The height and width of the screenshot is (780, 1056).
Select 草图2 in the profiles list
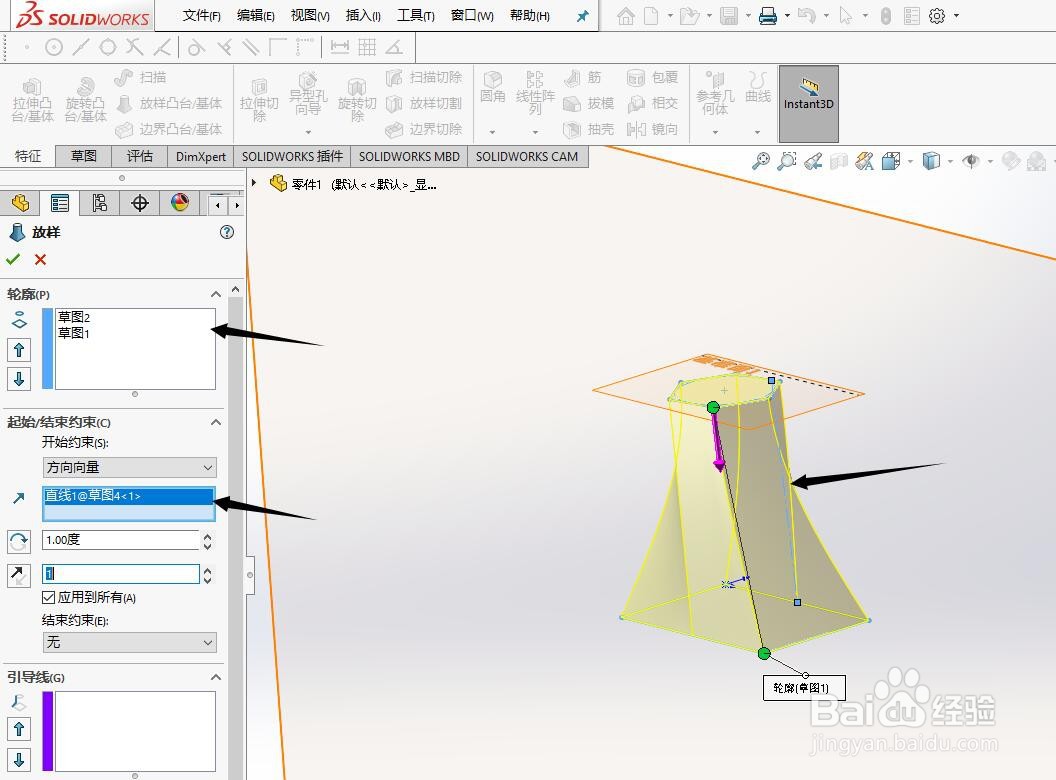tap(73, 317)
